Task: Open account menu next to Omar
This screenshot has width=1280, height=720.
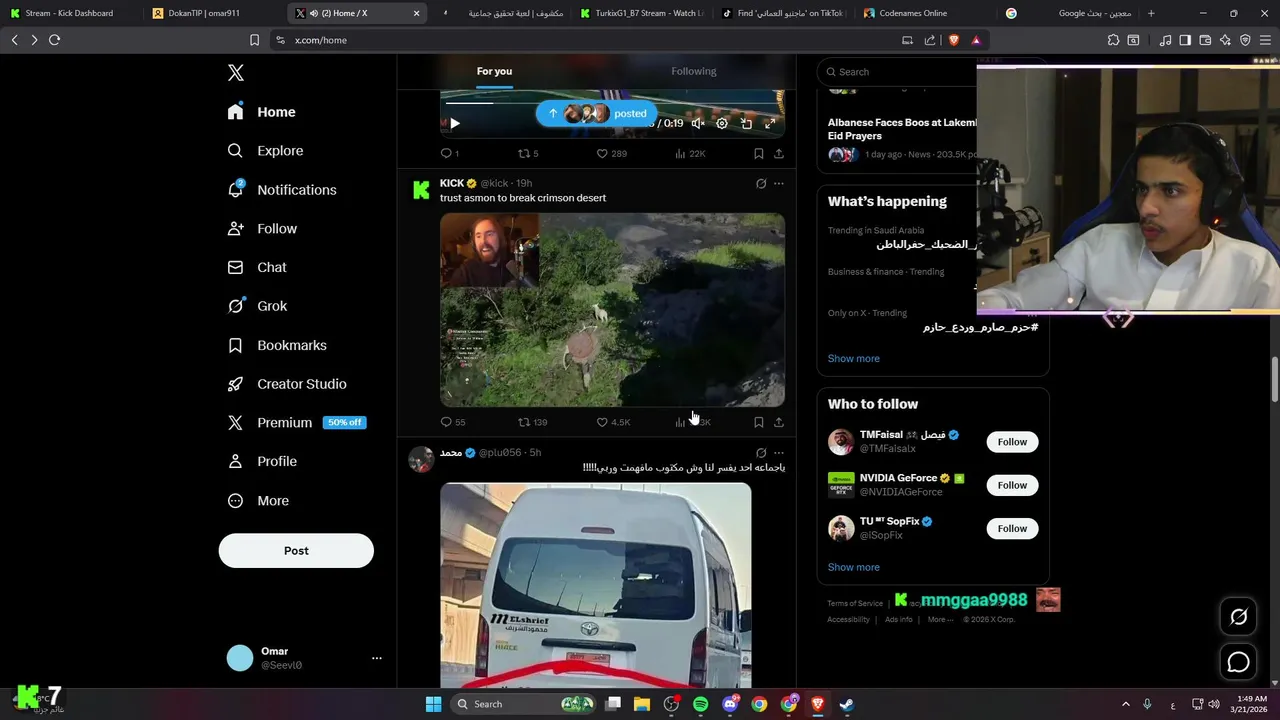Action: point(377,658)
